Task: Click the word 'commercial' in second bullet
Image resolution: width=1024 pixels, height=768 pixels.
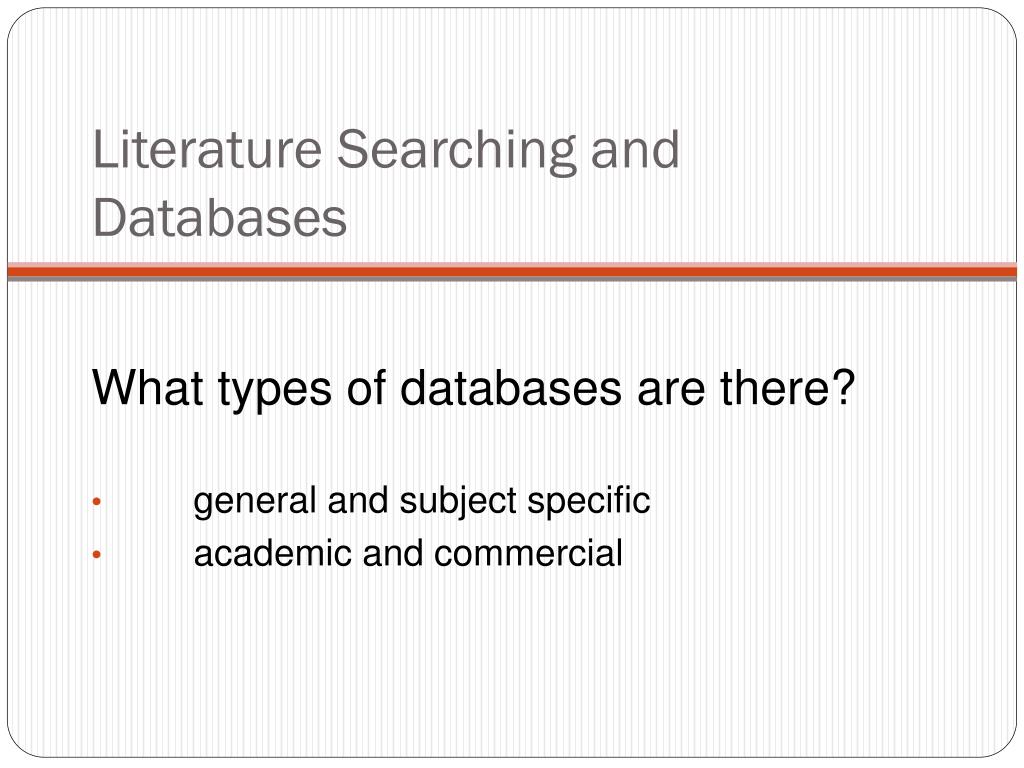Action: (528, 553)
